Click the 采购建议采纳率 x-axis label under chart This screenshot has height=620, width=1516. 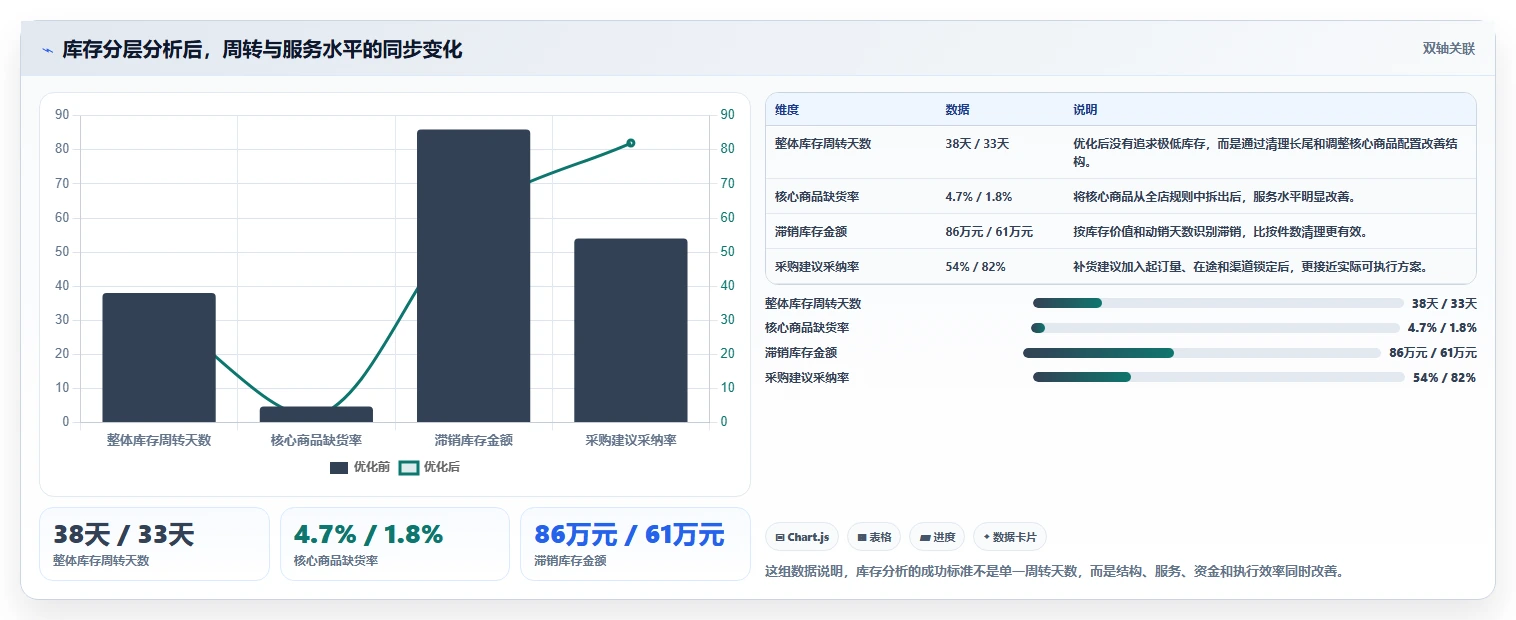[x=631, y=440]
